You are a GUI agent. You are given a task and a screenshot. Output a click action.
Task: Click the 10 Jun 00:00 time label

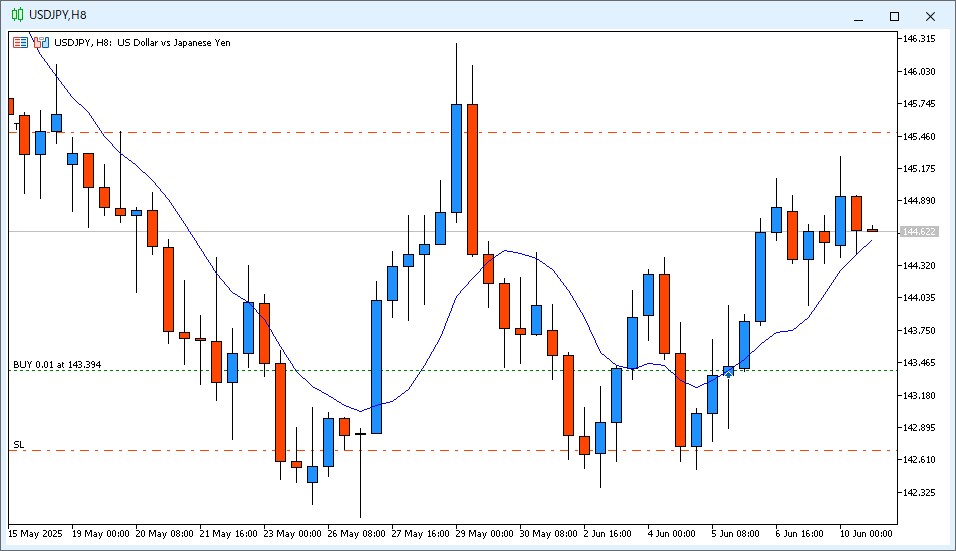[866, 534]
